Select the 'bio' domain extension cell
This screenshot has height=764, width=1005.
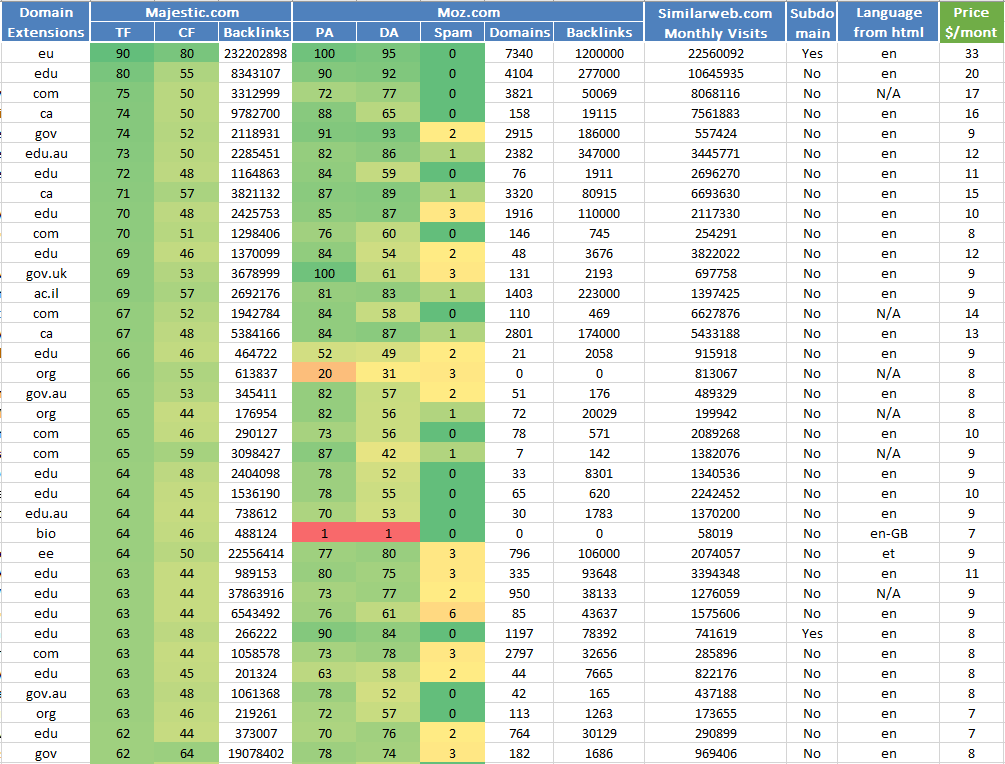pos(46,533)
